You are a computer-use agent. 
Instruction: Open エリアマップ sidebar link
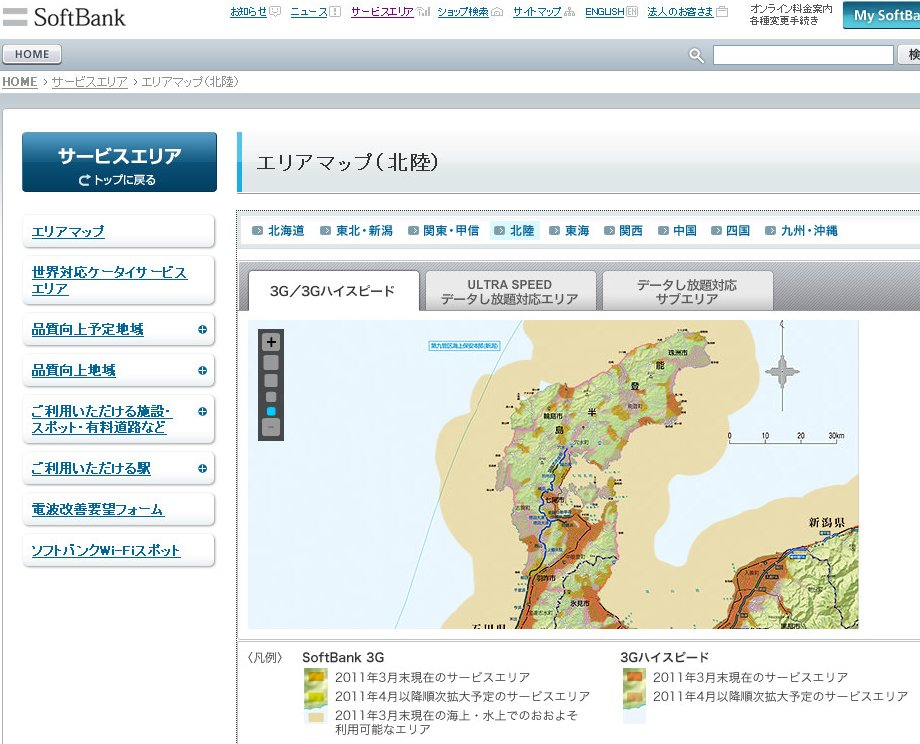(x=68, y=231)
